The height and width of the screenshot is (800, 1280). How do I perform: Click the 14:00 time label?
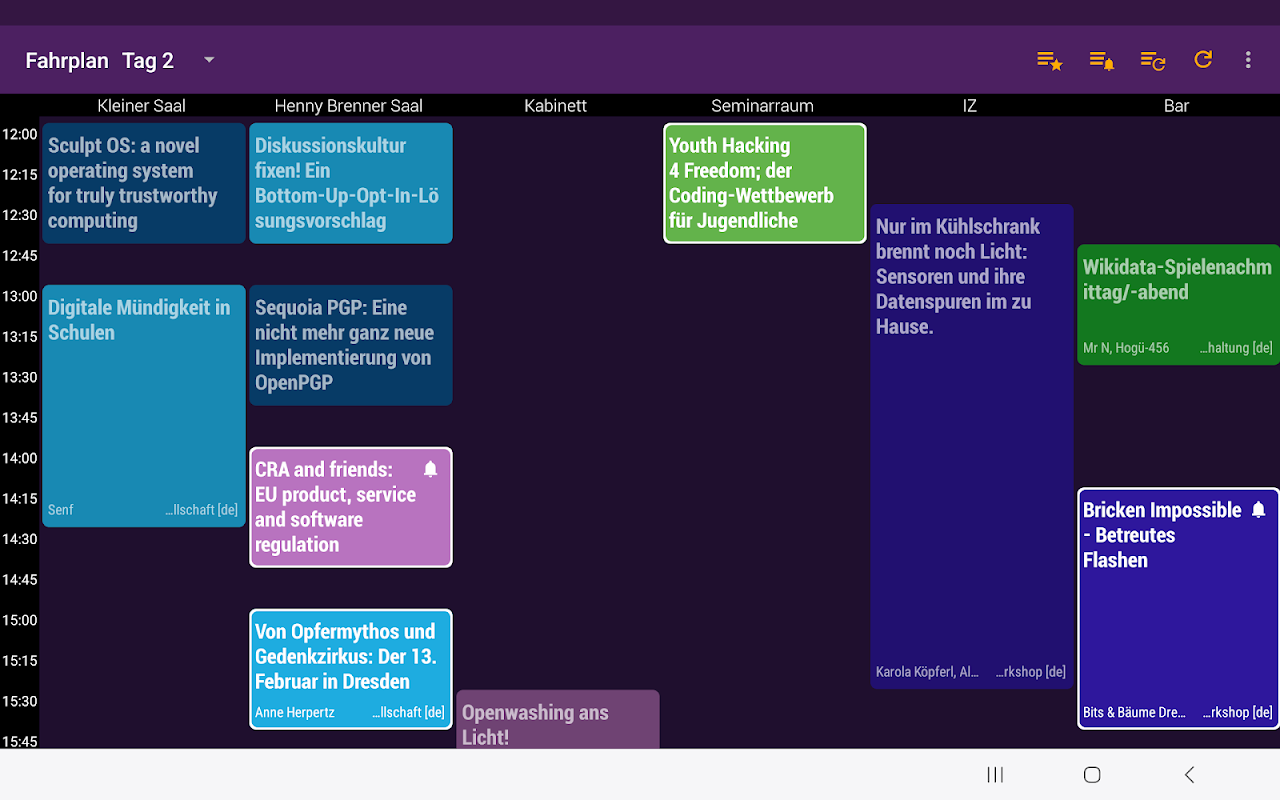coord(20,458)
